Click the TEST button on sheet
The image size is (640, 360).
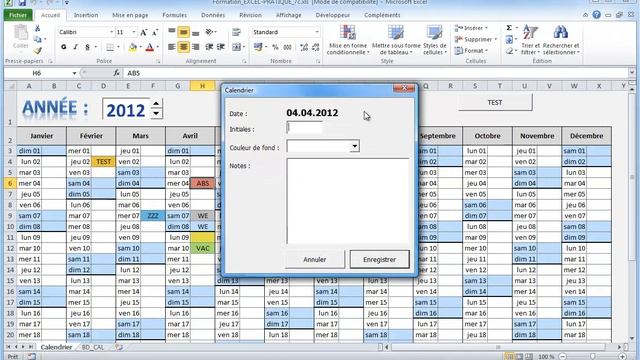click(495, 102)
